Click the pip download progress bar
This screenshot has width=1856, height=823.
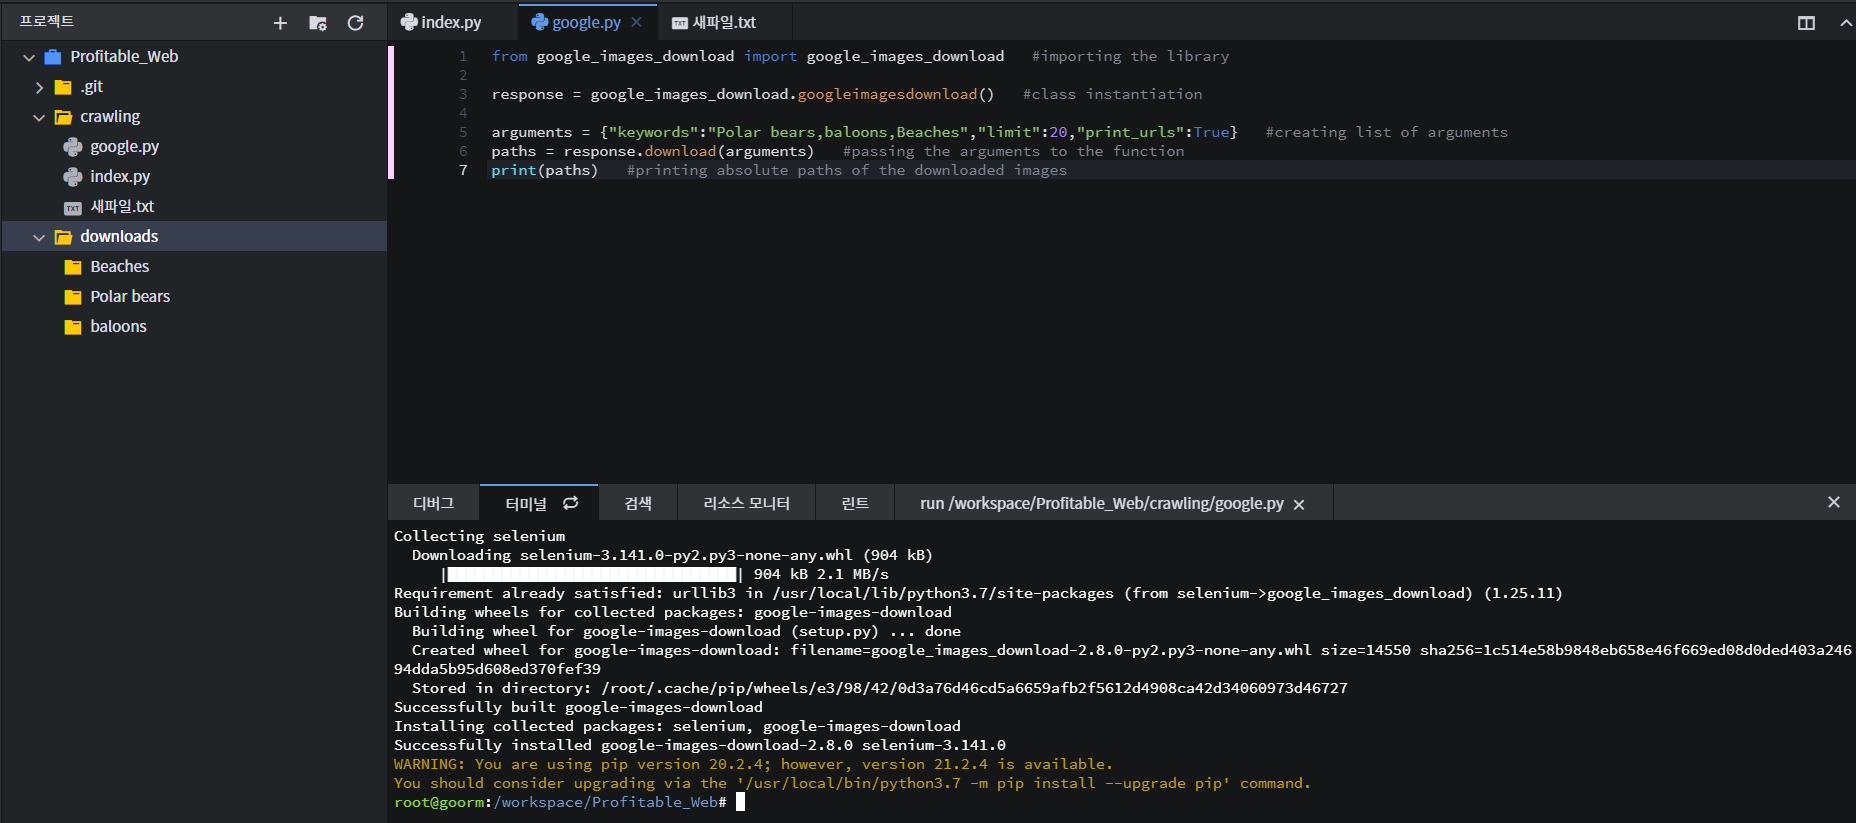click(591, 574)
